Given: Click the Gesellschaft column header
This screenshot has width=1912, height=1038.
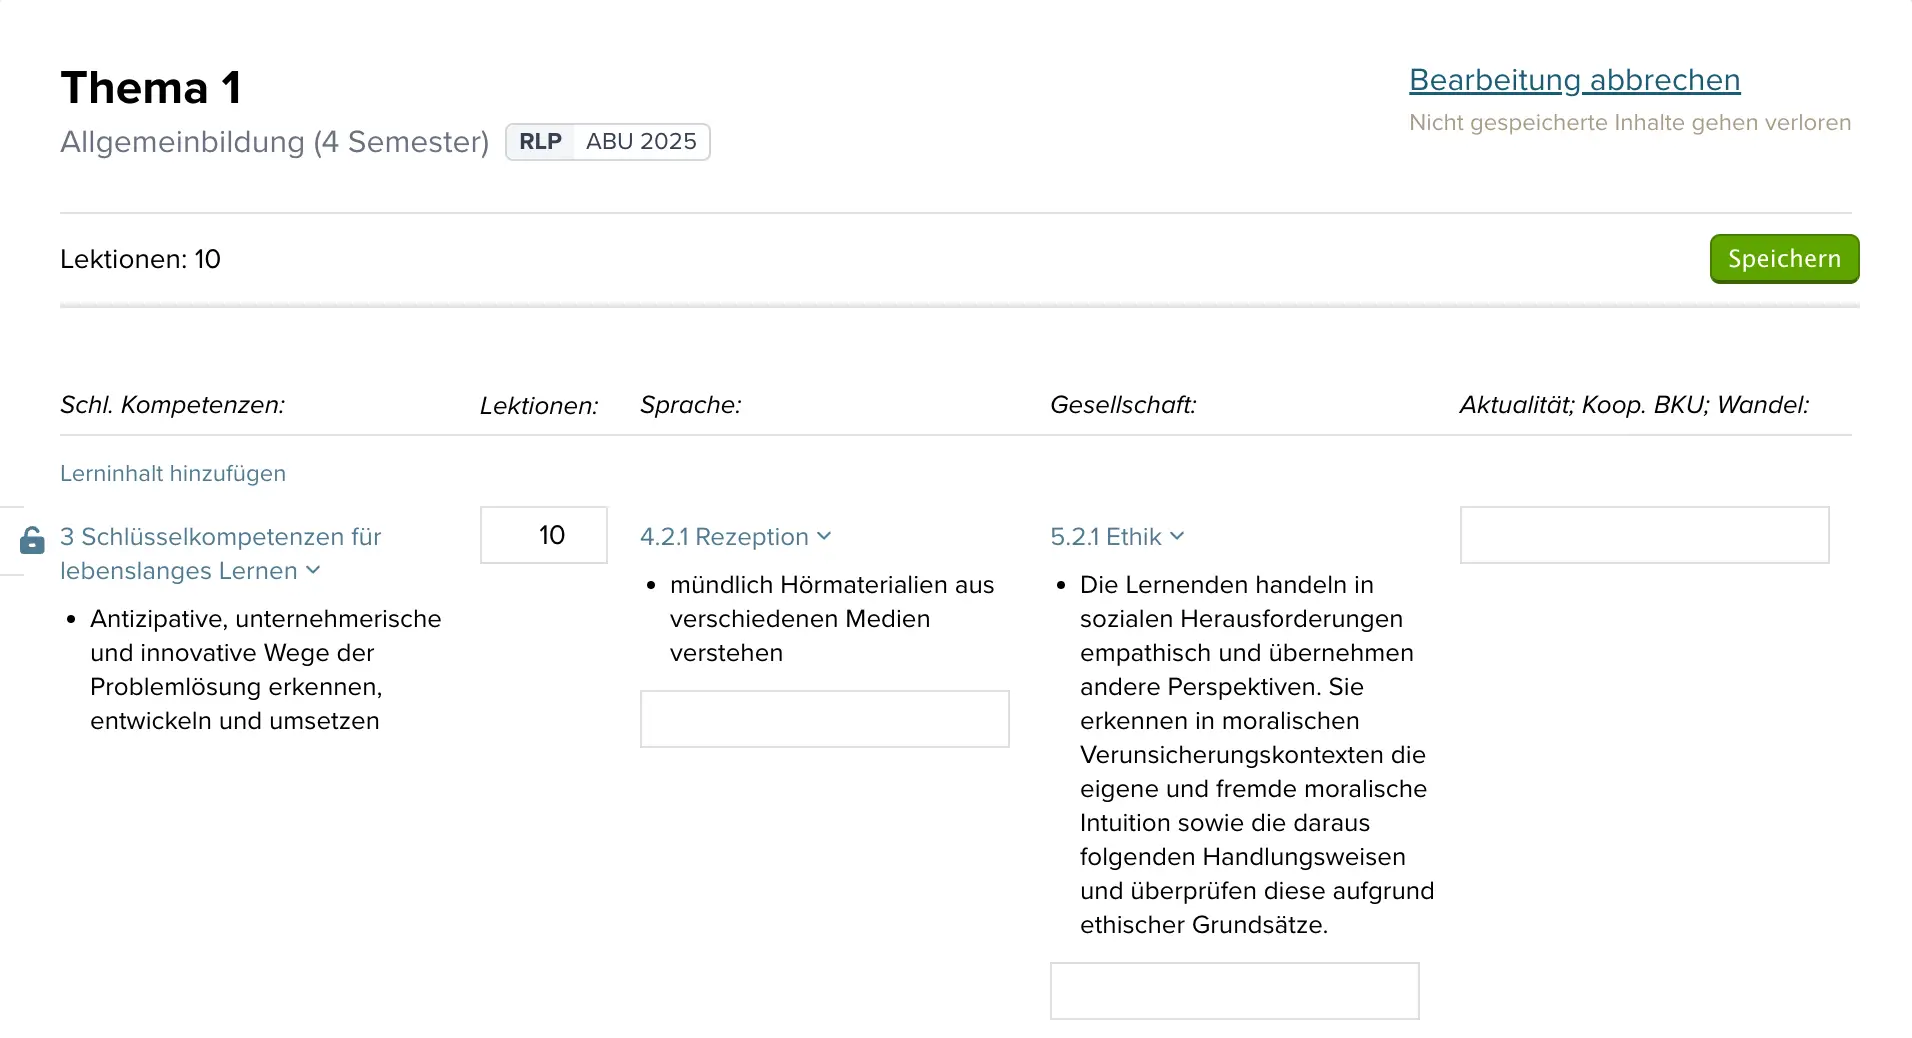Looking at the screenshot, I should tap(1122, 405).
